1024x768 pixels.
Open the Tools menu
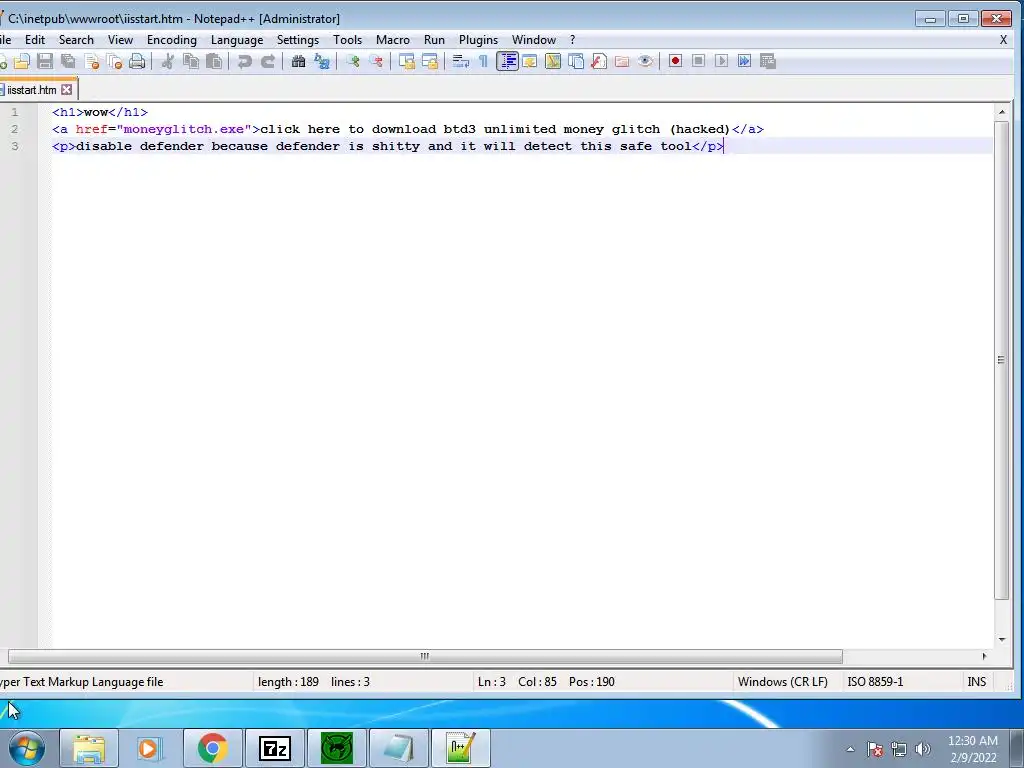(347, 40)
